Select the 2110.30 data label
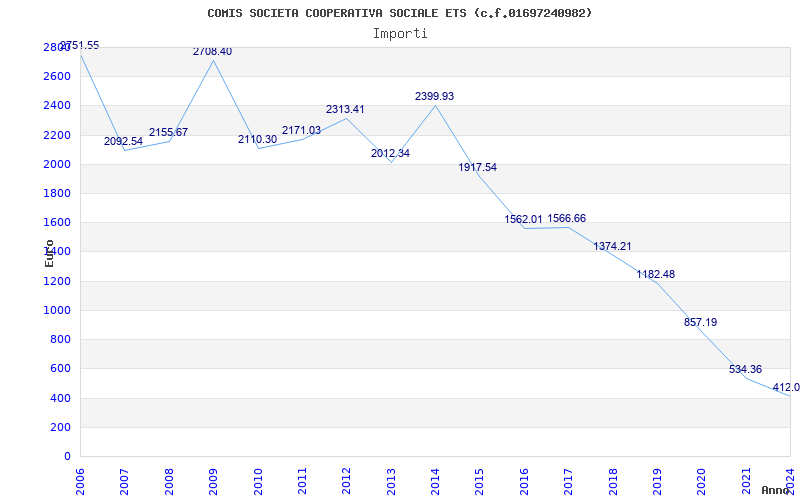Viewport: 800px width, 500px height. tap(257, 139)
